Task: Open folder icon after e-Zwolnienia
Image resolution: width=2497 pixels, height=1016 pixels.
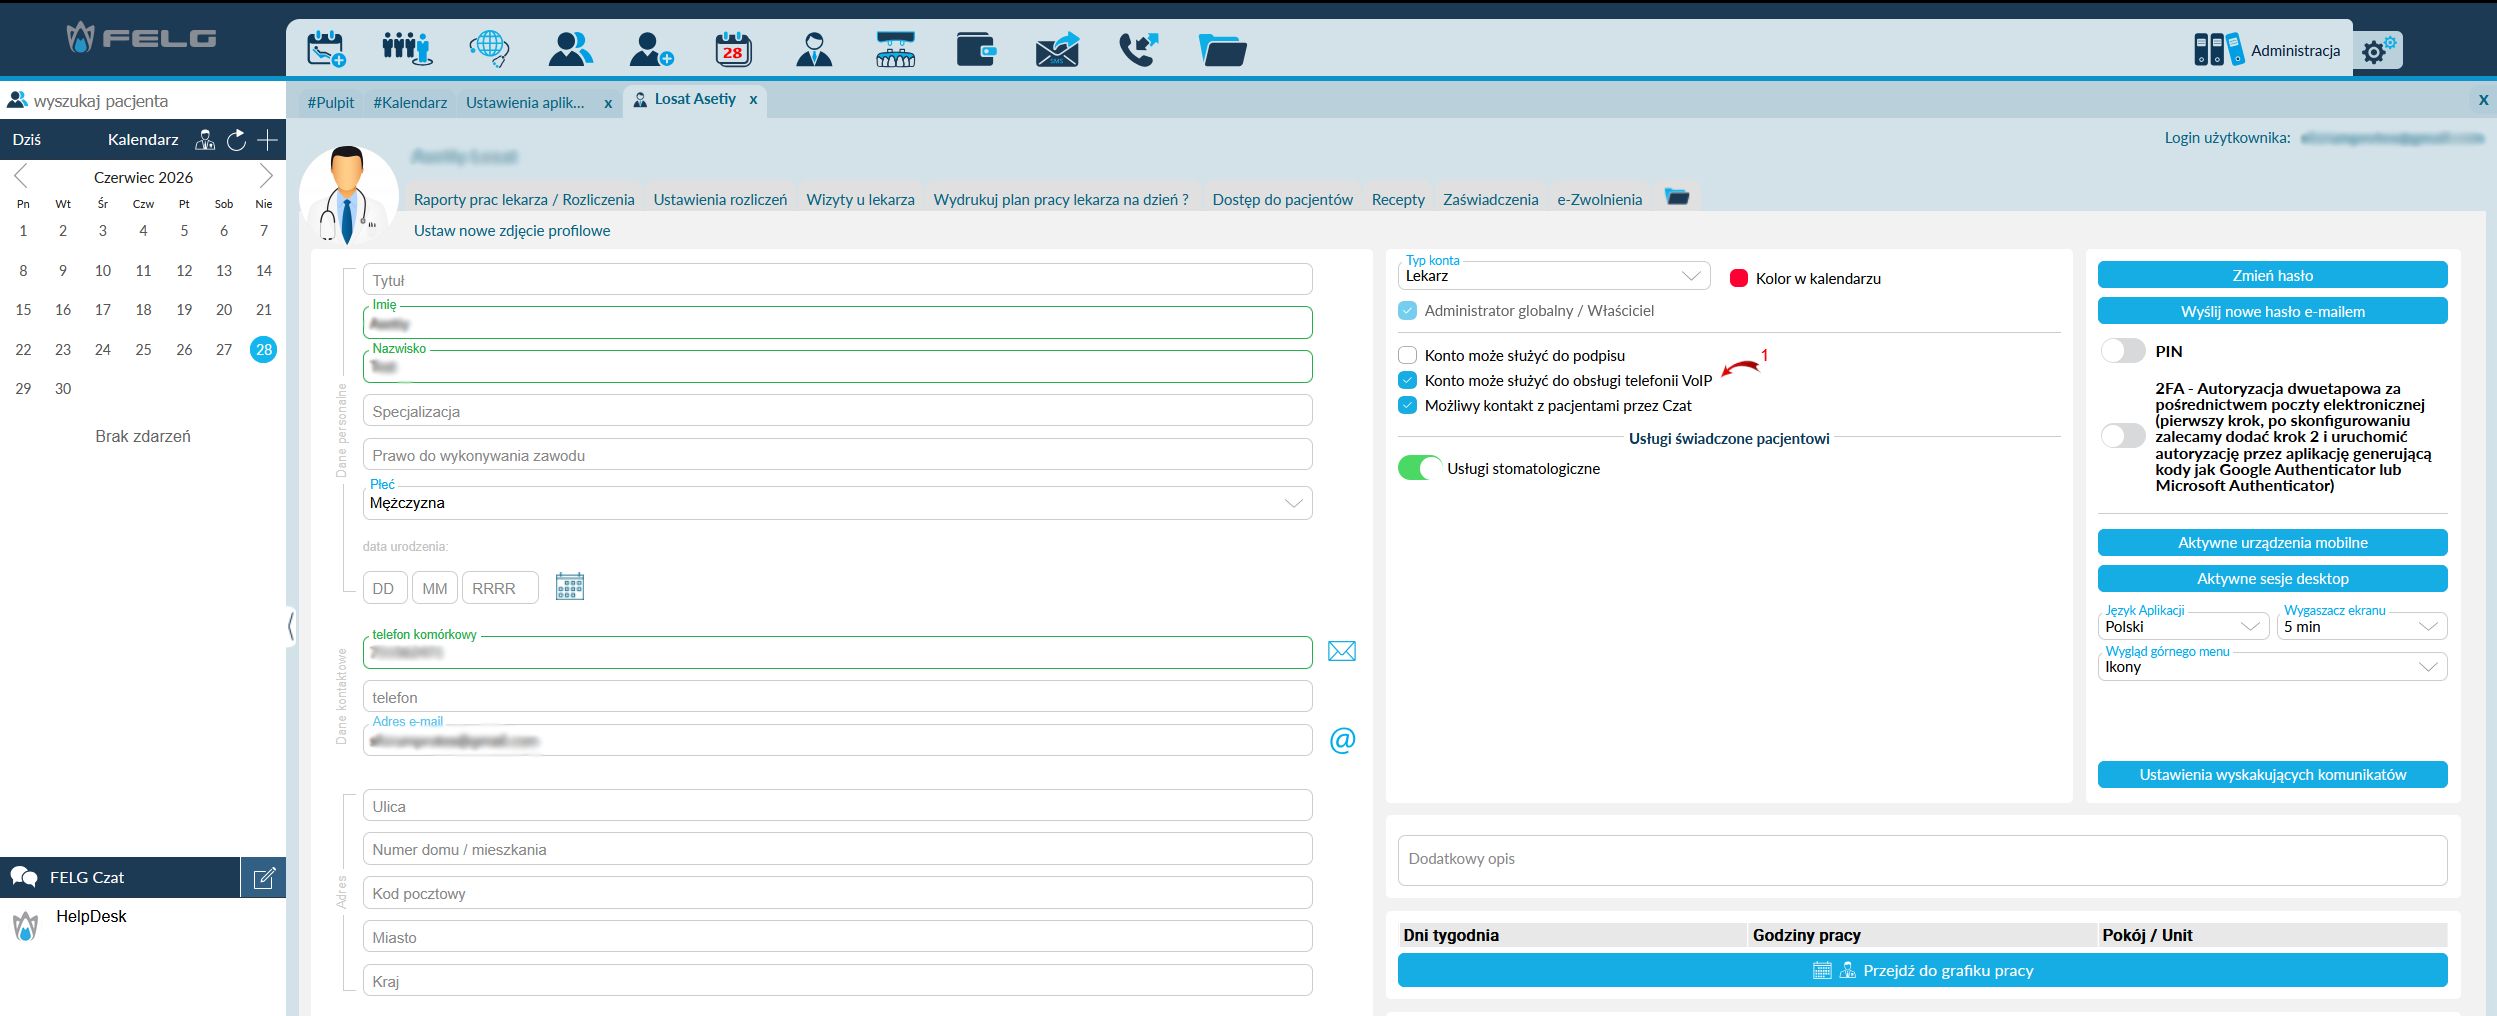Action: (1677, 197)
